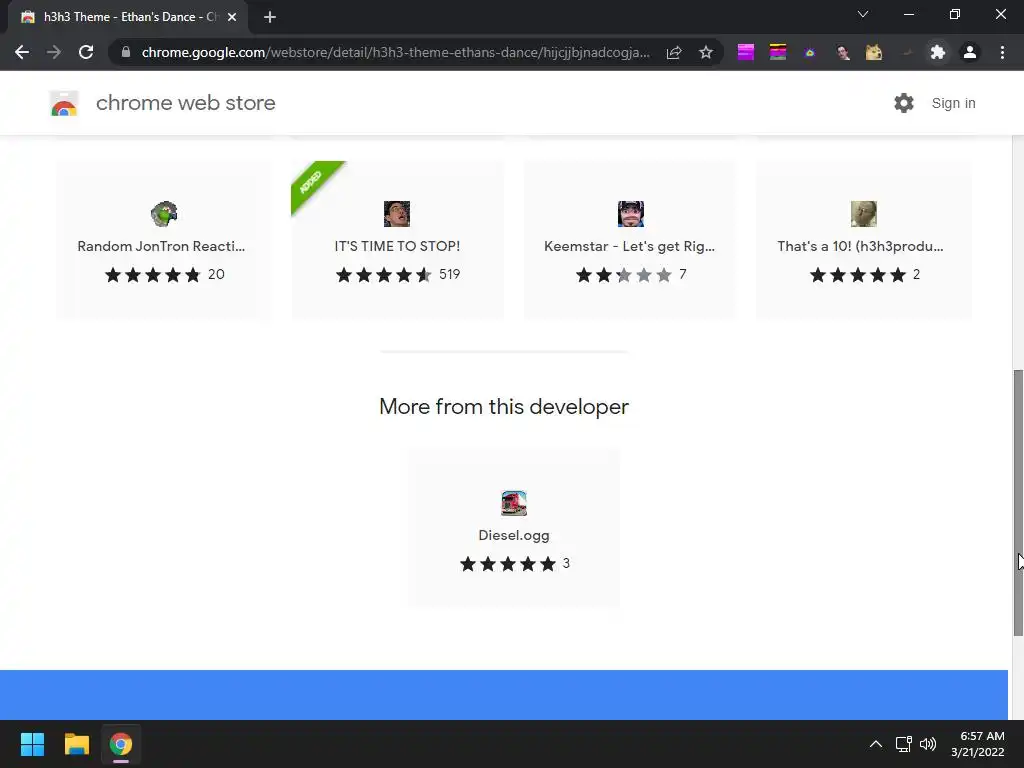Open Diesel.ogg truck icon

pos(514,504)
